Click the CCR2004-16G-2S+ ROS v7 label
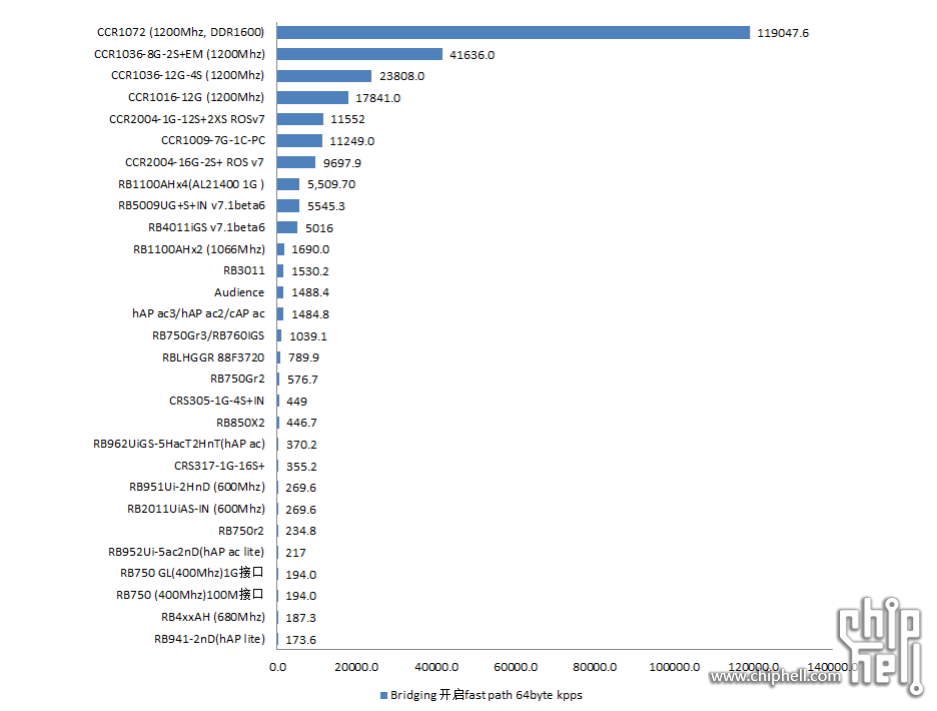 194,163
